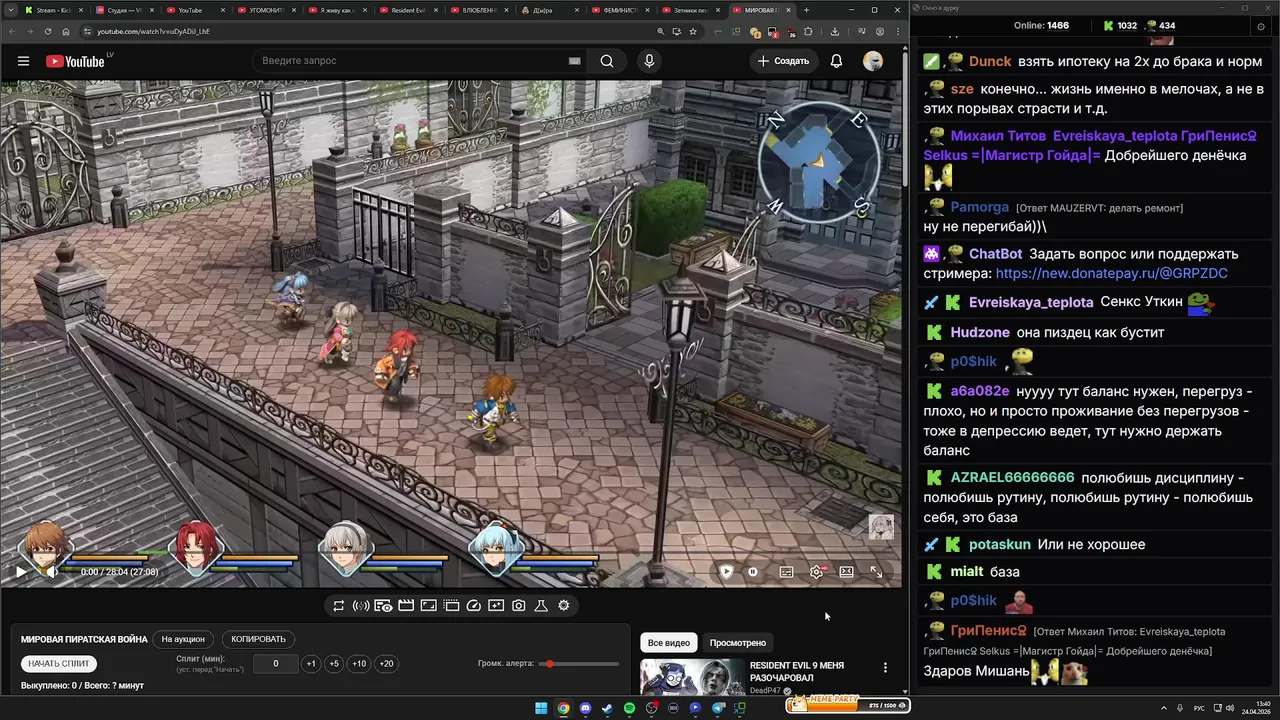Enter fullscreen mode in the player
The height and width of the screenshot is (720, 1280).
tap(876, 572)
